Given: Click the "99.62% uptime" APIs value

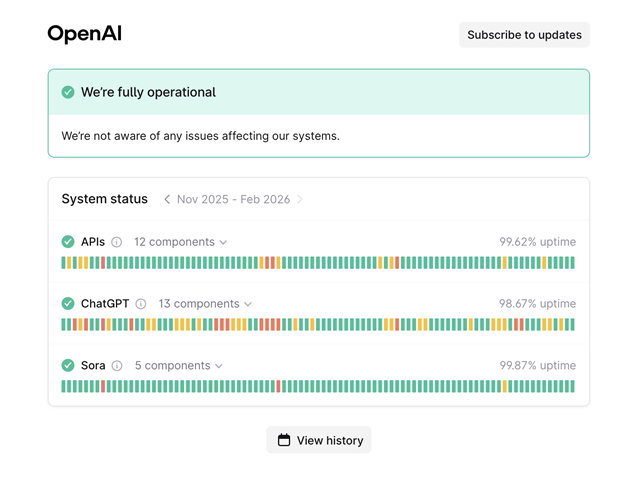Looking at the screenshot, I should pyautogui.click(x=538, y=242).
